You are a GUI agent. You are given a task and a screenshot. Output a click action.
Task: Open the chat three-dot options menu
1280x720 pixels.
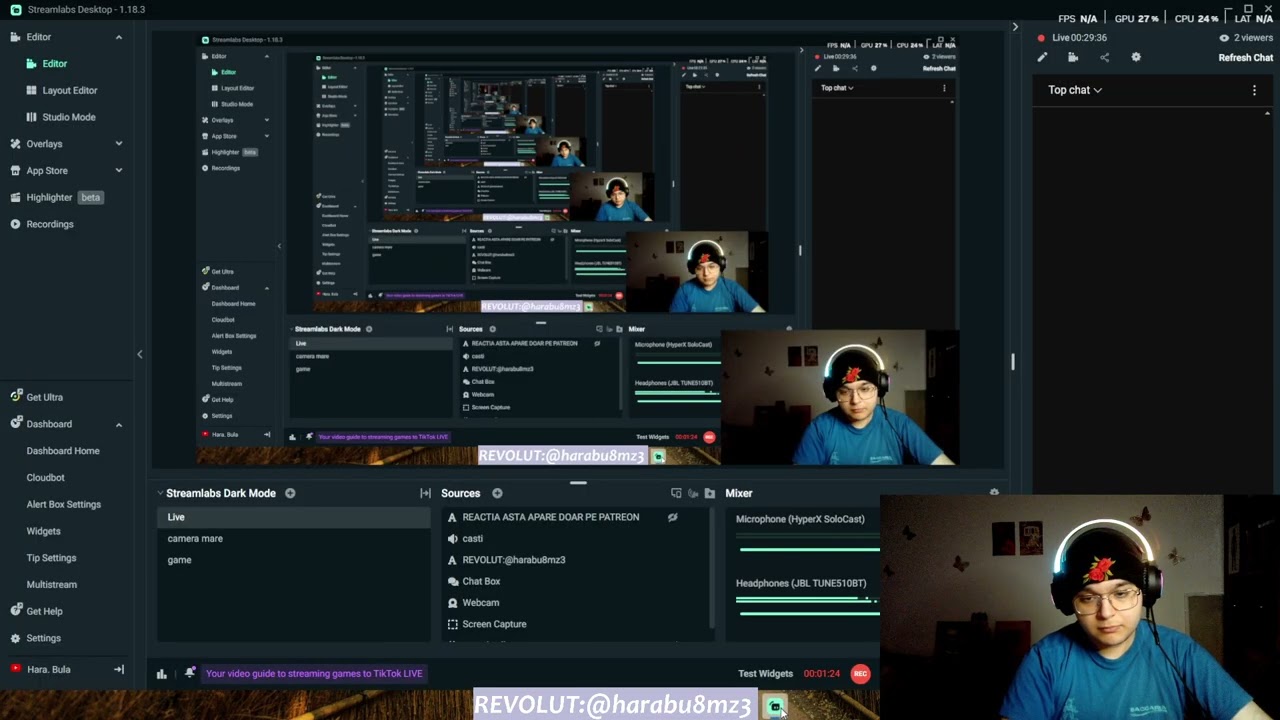[x=1254, y=90]
